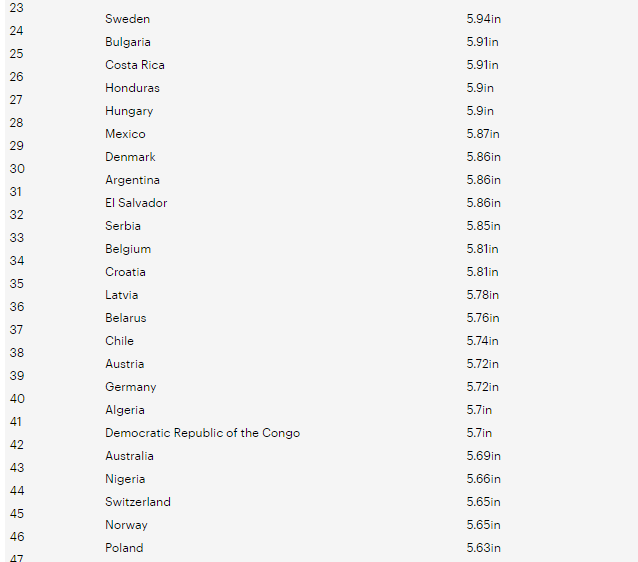Select Denmark in the table
The height and width of the screenshot is (562, 638).
coord(130,157)
